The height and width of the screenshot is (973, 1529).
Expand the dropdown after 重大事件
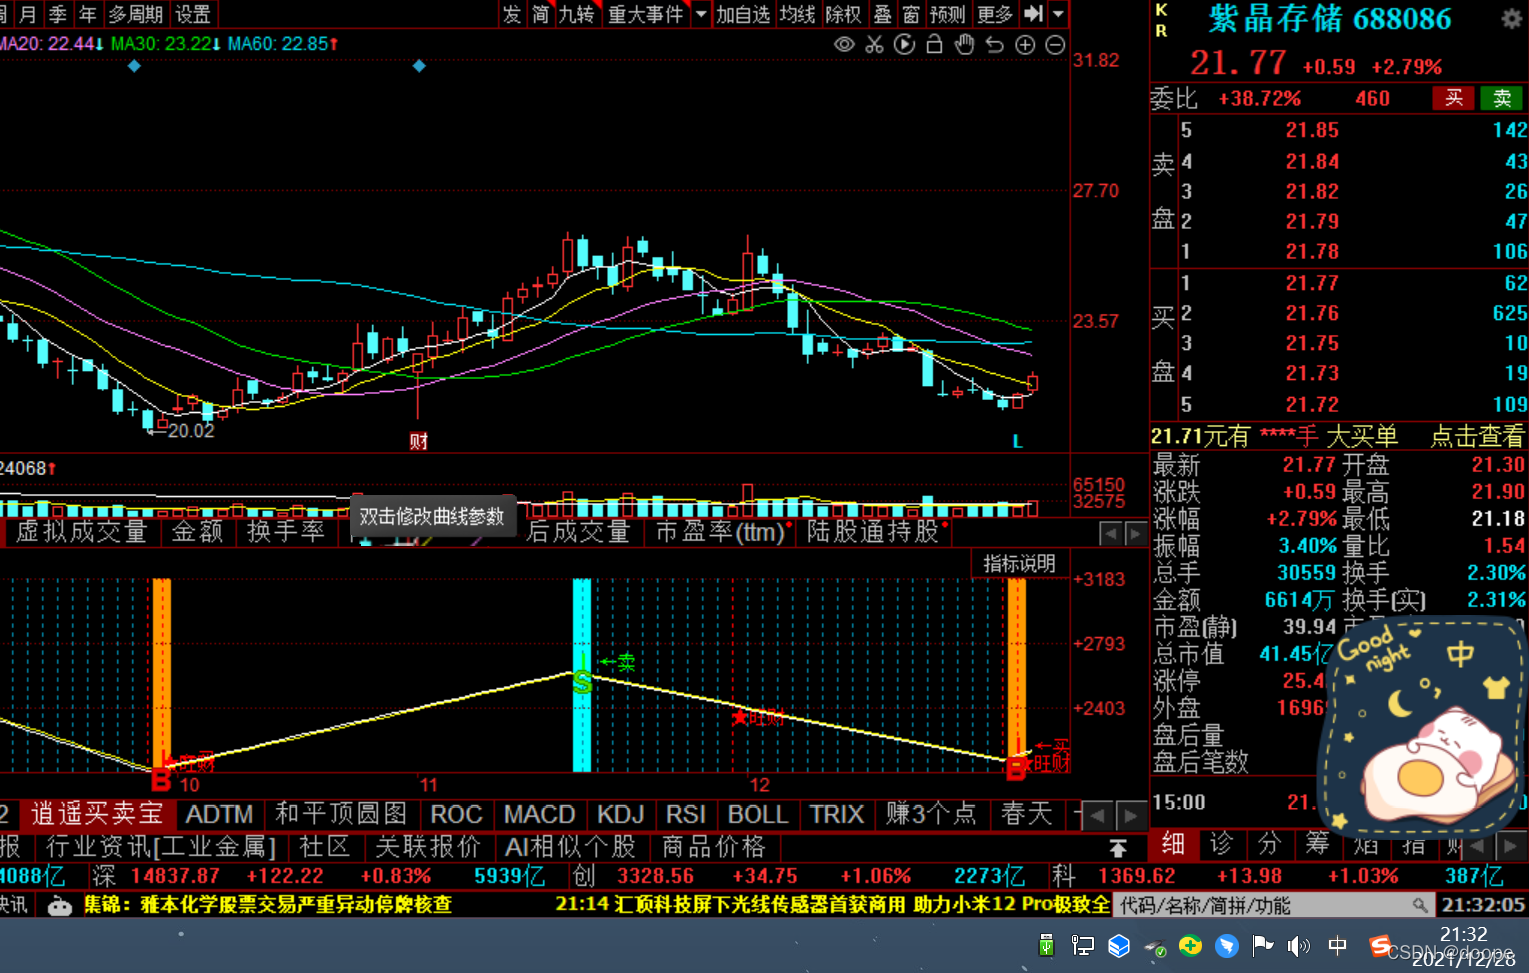click(701, 14)
